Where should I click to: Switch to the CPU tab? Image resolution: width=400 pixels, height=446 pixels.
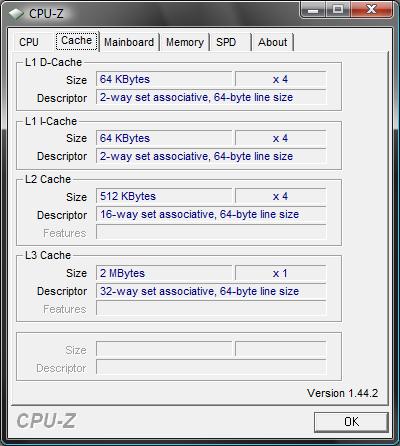pyautogui.click(x=29, y=42)
